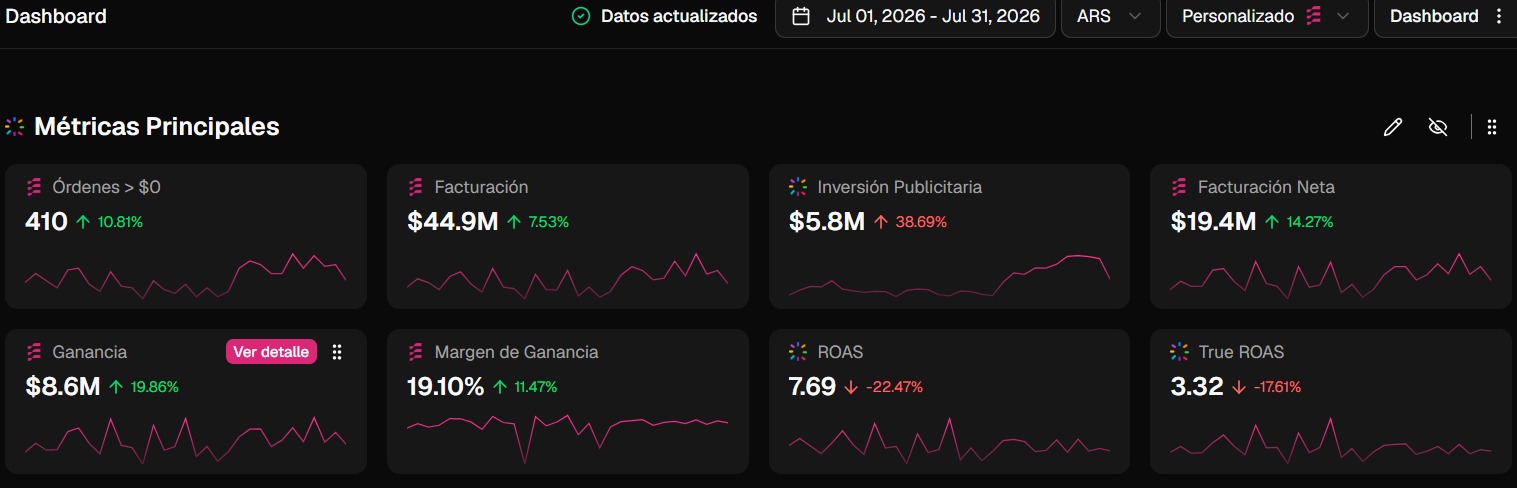1517x488 pixels.
Task: Click the pink icon next to Órdenes > $0
Action: click(33, 187)
